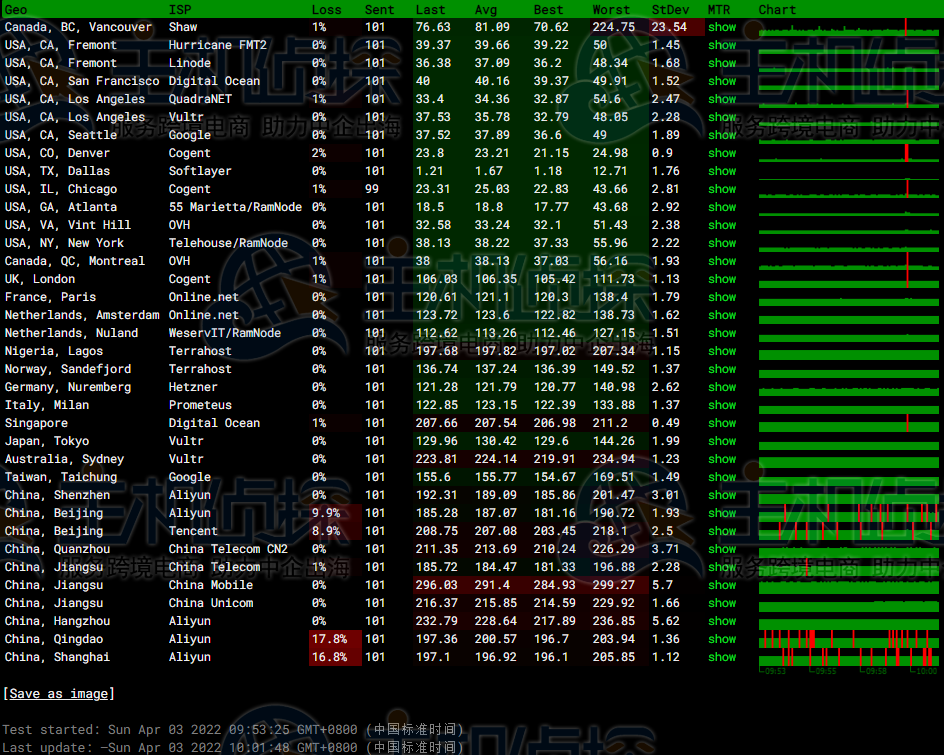This screenshot has height=755, width=944.
Task: Click the chart for Singapore Digital Ocean
Action: pos(848,423)
